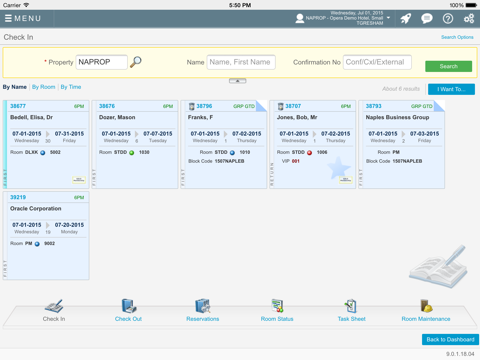Click the large open book illustration
The height and width of the screenshot is (360, 480).
coord(438,267)
